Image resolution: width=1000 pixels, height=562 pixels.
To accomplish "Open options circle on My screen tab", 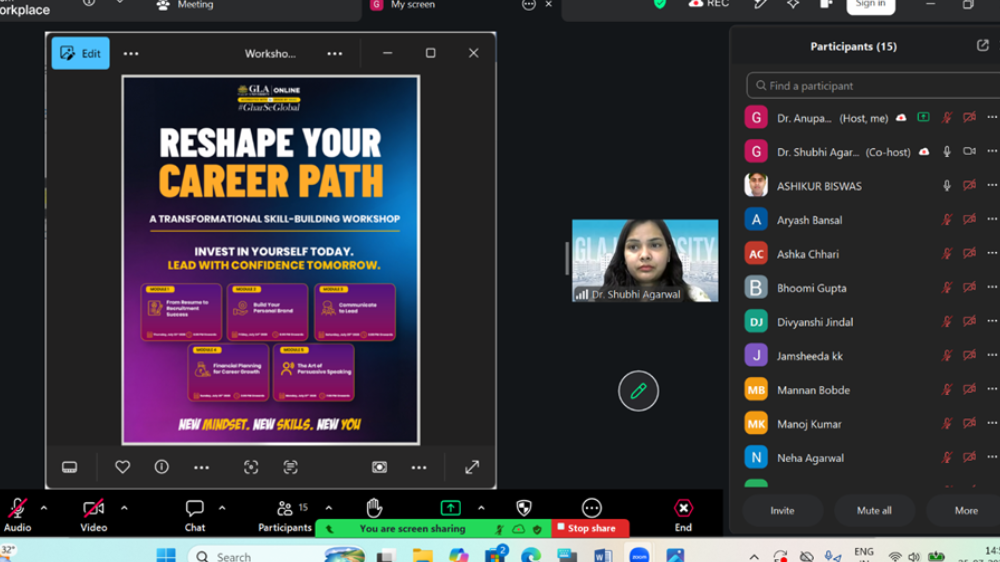I will [x=529, y=4].
